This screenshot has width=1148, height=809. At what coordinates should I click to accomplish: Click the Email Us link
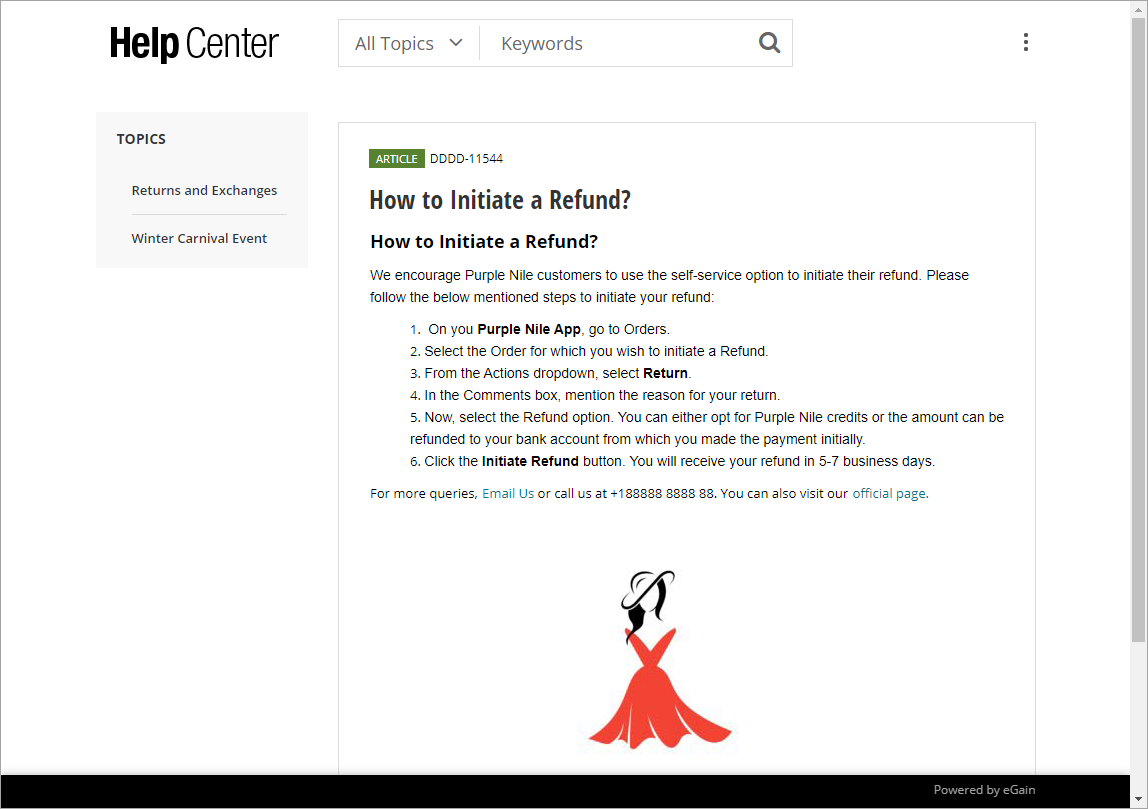pos(508,493)
